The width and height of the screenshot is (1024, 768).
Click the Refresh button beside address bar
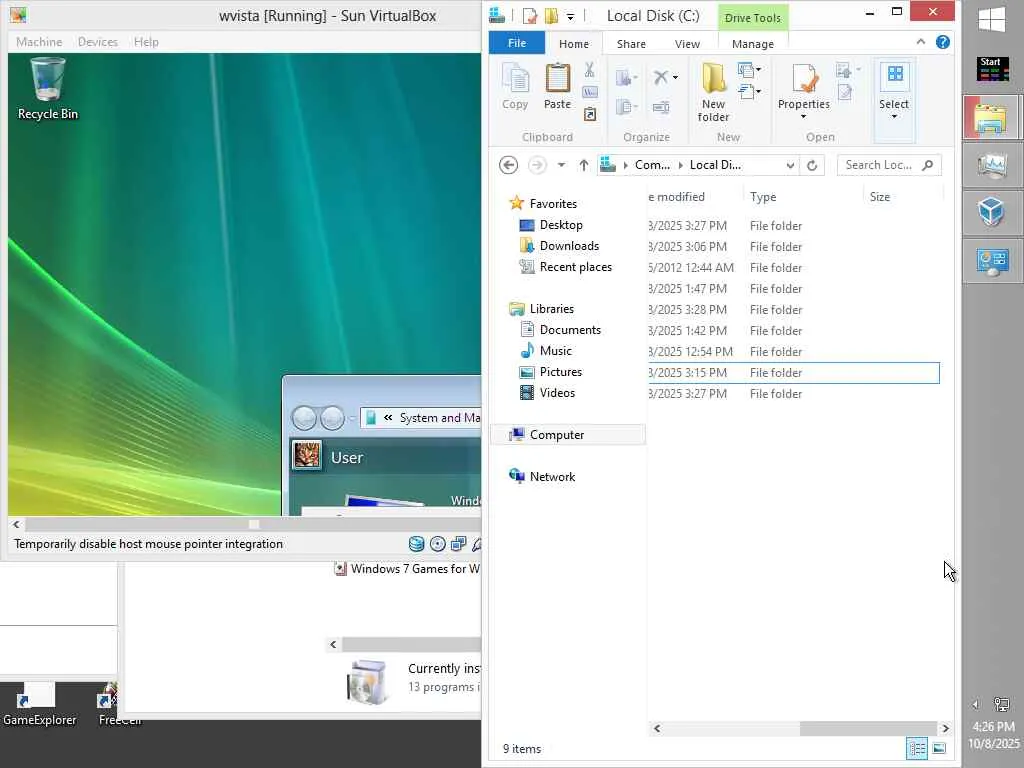click(x=812, y=165)
